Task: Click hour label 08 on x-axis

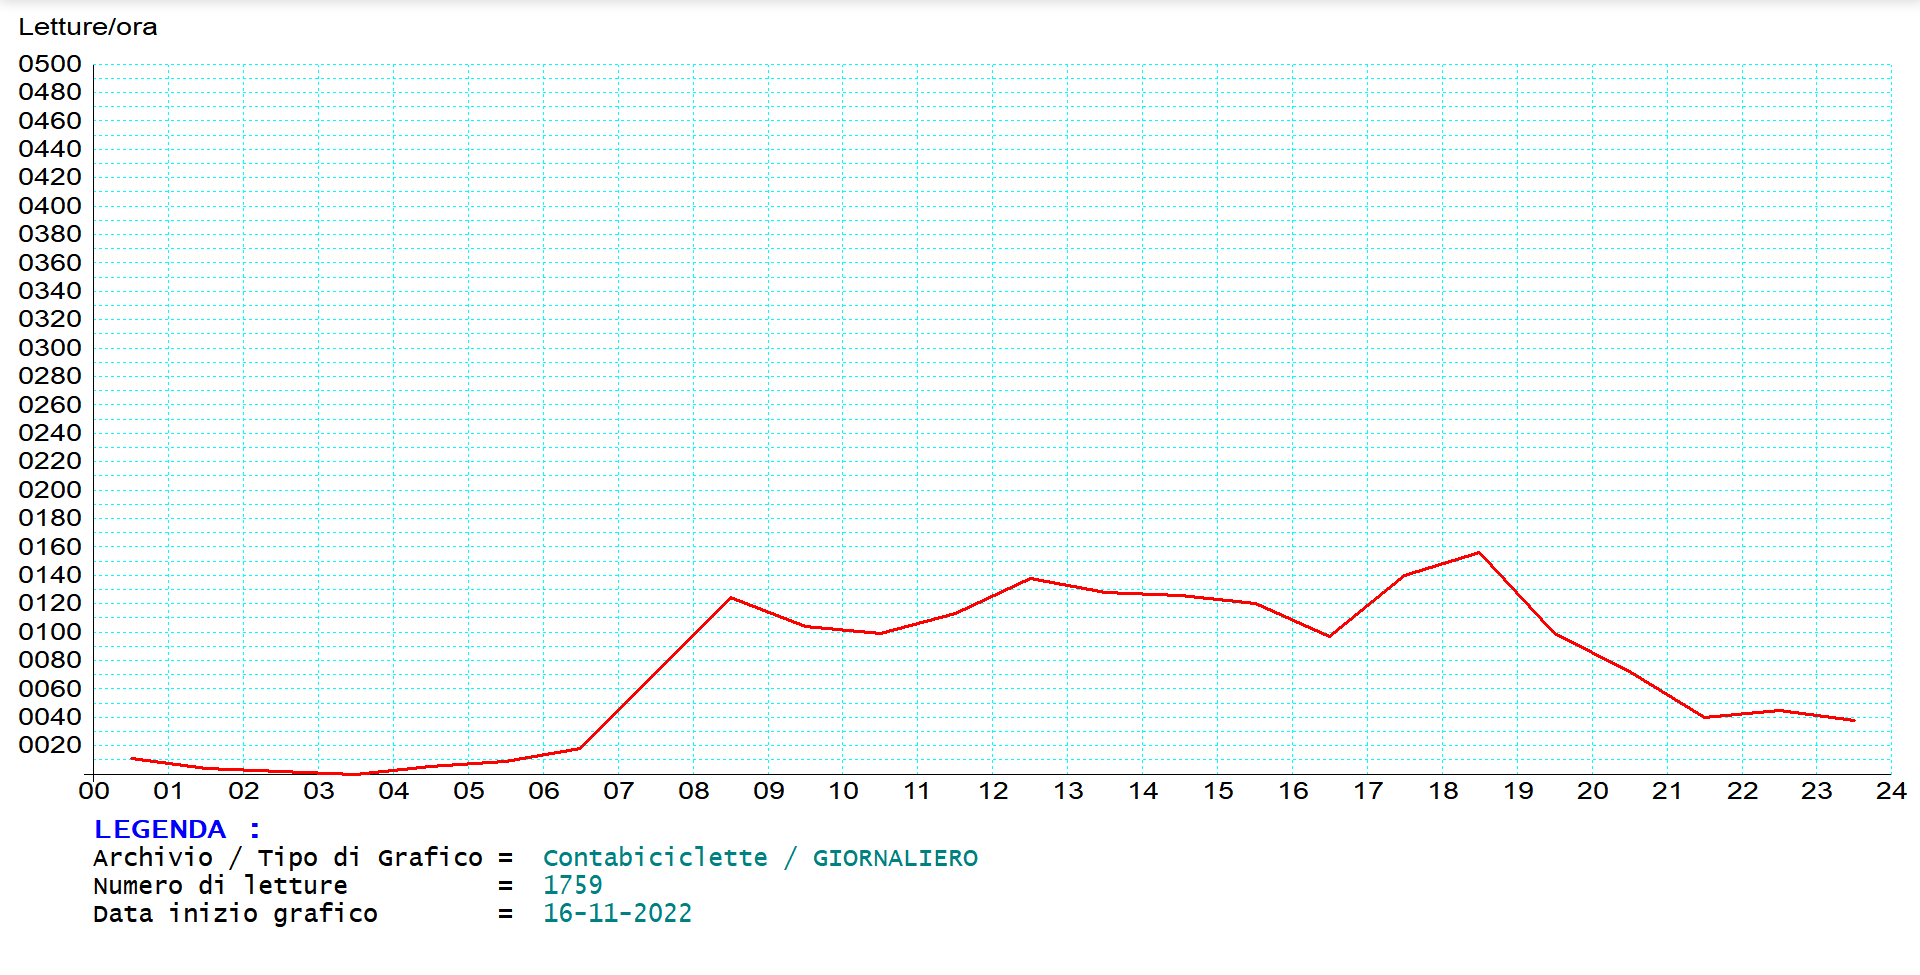Action: coord(694,791)
